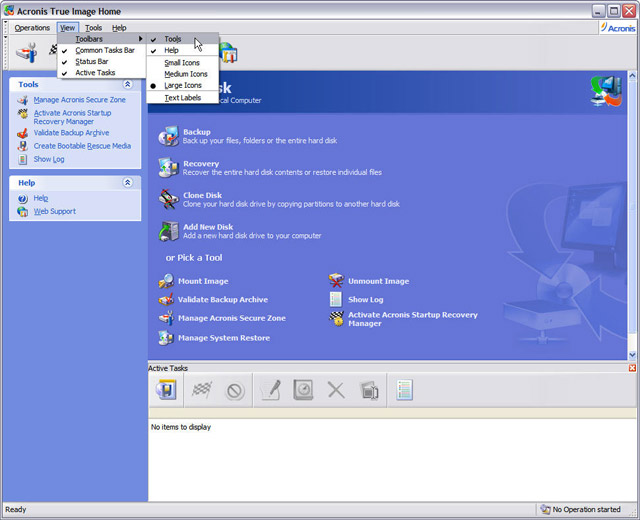Start Backup from the main panel text
This screenshot has height=520, width=640.
197,132
